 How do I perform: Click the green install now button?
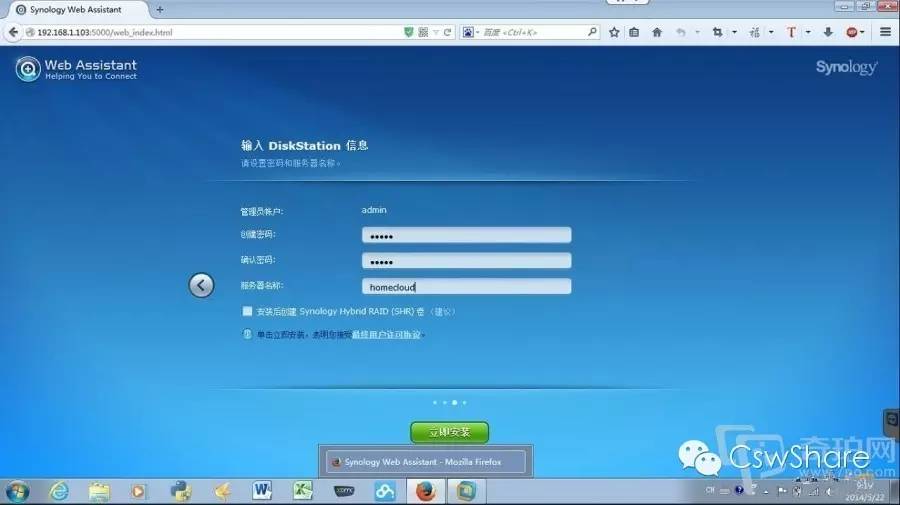point(449,432)
